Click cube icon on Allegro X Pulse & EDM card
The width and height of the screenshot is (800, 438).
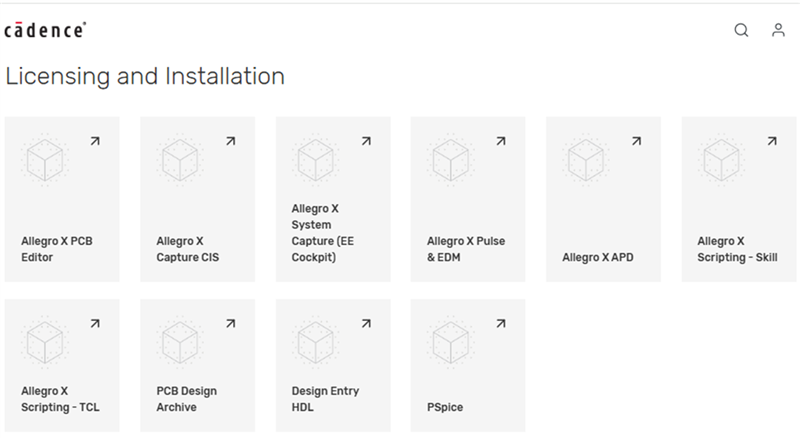pyautogui.click(x=451, y=160)
